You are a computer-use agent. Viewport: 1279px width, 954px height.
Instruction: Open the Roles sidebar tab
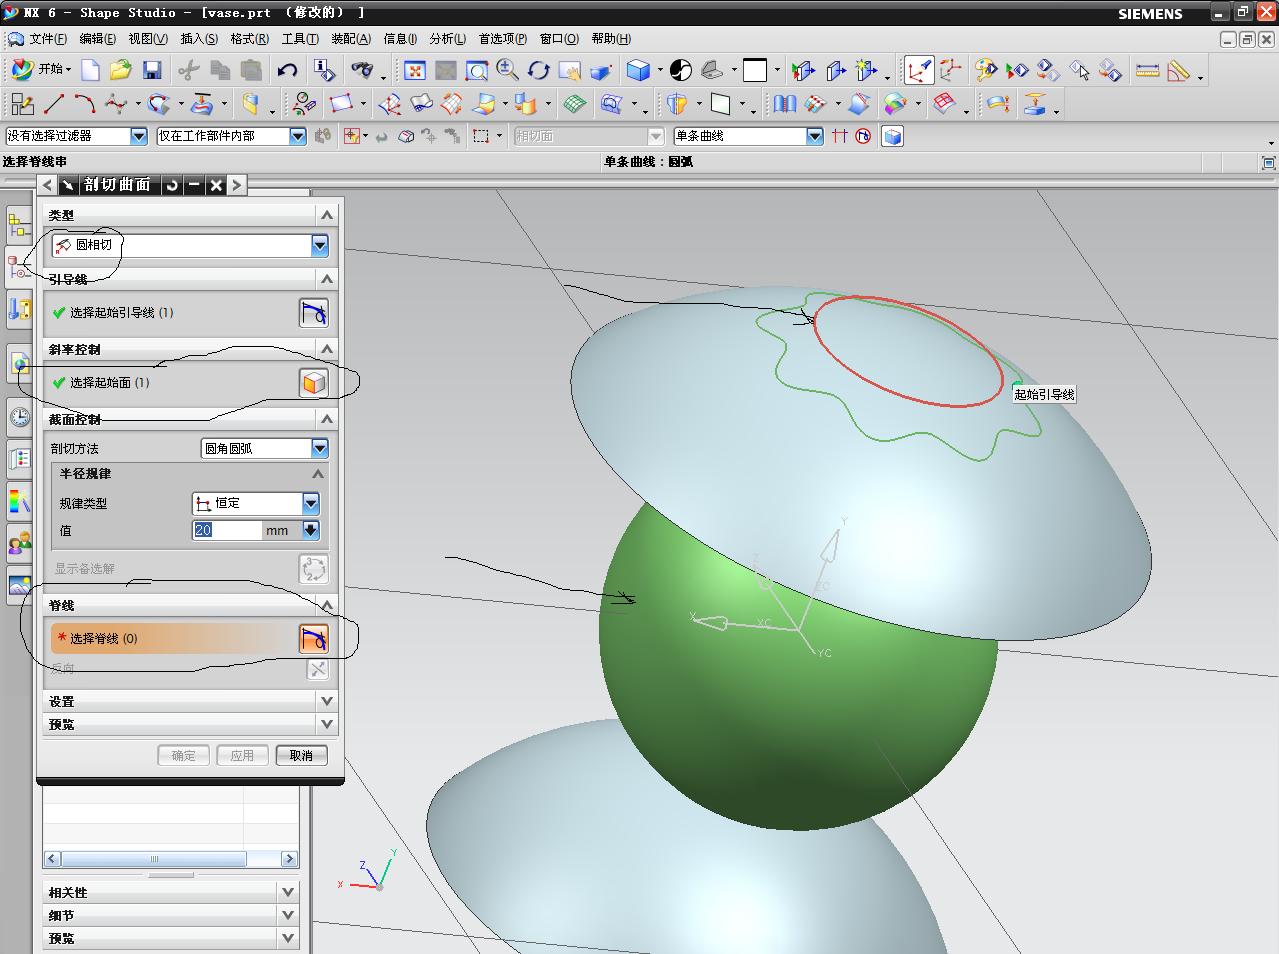tap(19, 543)
